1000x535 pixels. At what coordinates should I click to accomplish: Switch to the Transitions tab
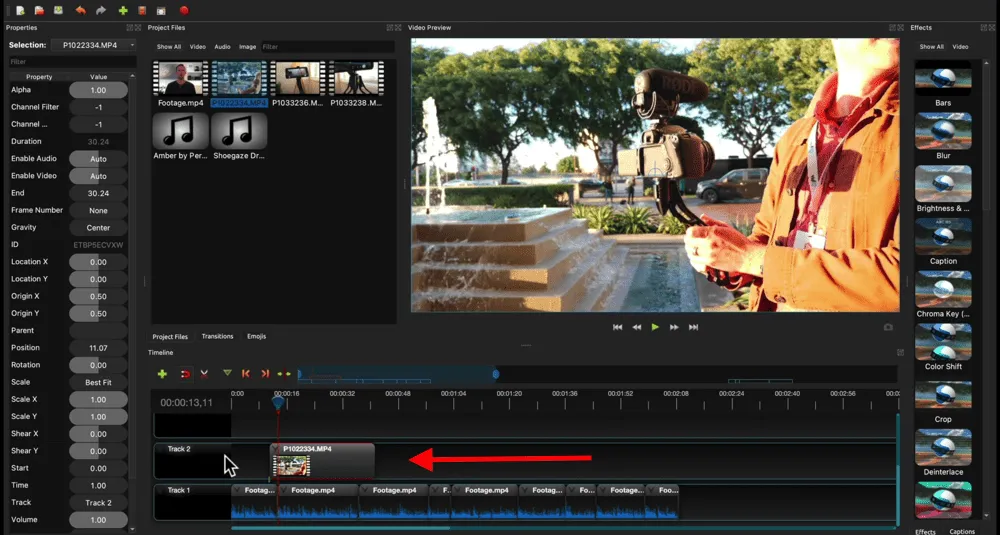click(217, 337)
